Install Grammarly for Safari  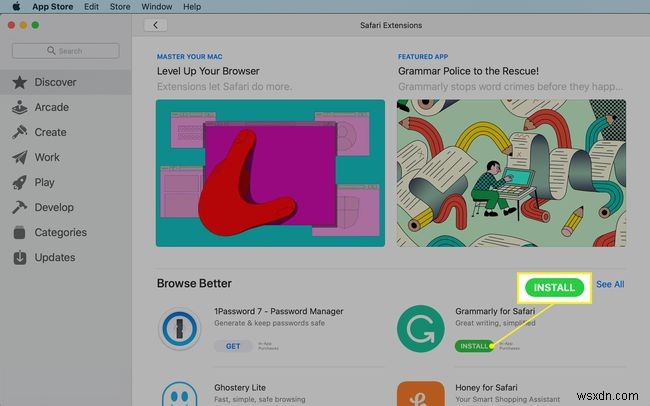coord(474,346)
